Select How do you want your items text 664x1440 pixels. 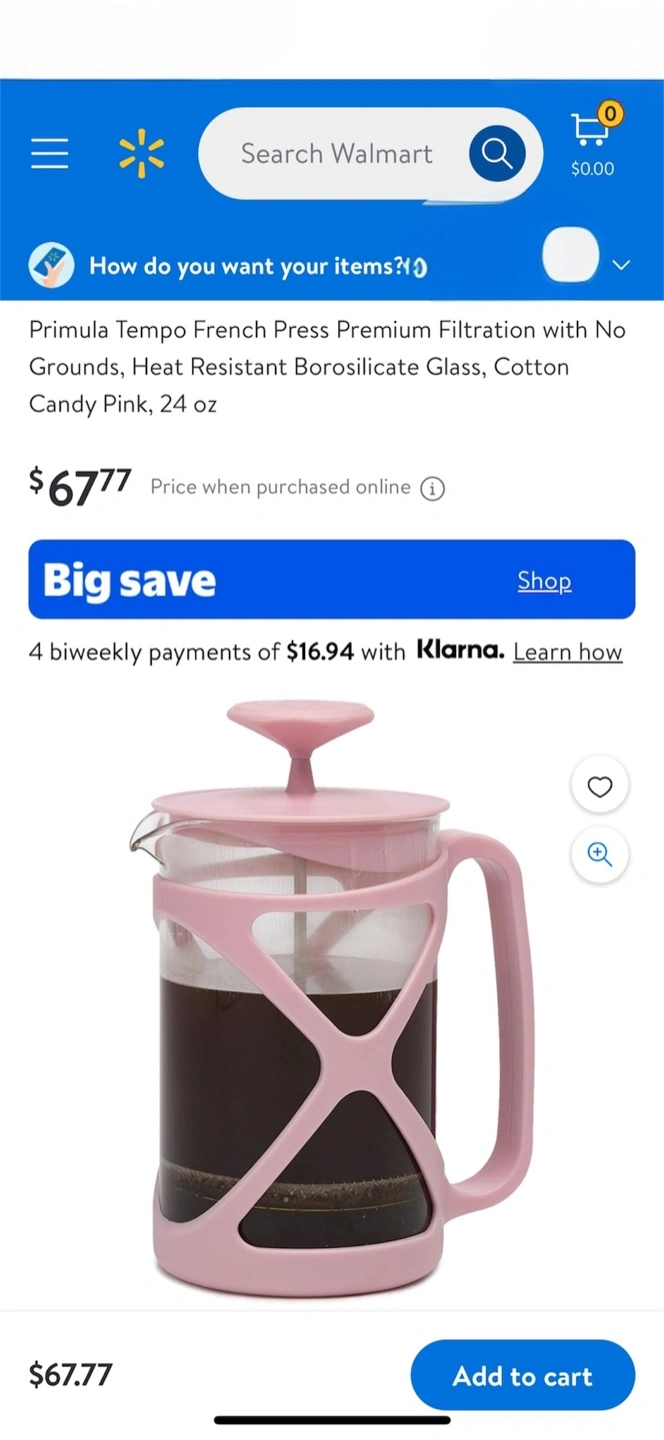click(x=246, y=266)
